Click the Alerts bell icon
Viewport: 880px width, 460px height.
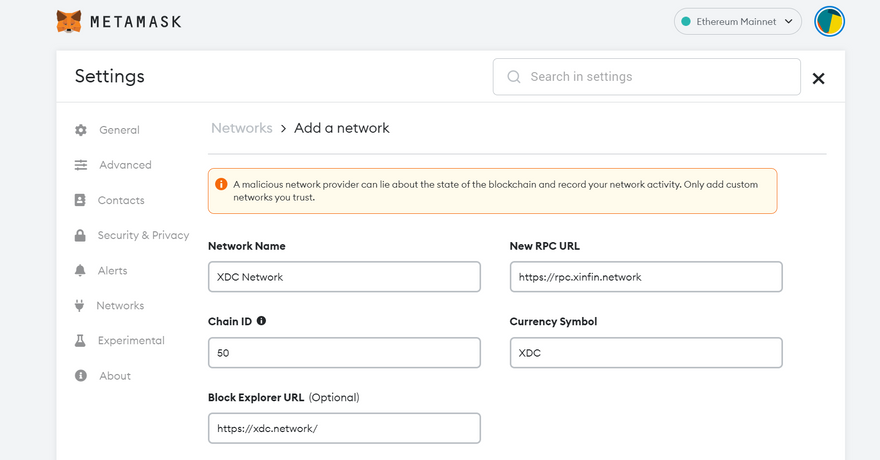pyautogui.click(x=80, y=271)
